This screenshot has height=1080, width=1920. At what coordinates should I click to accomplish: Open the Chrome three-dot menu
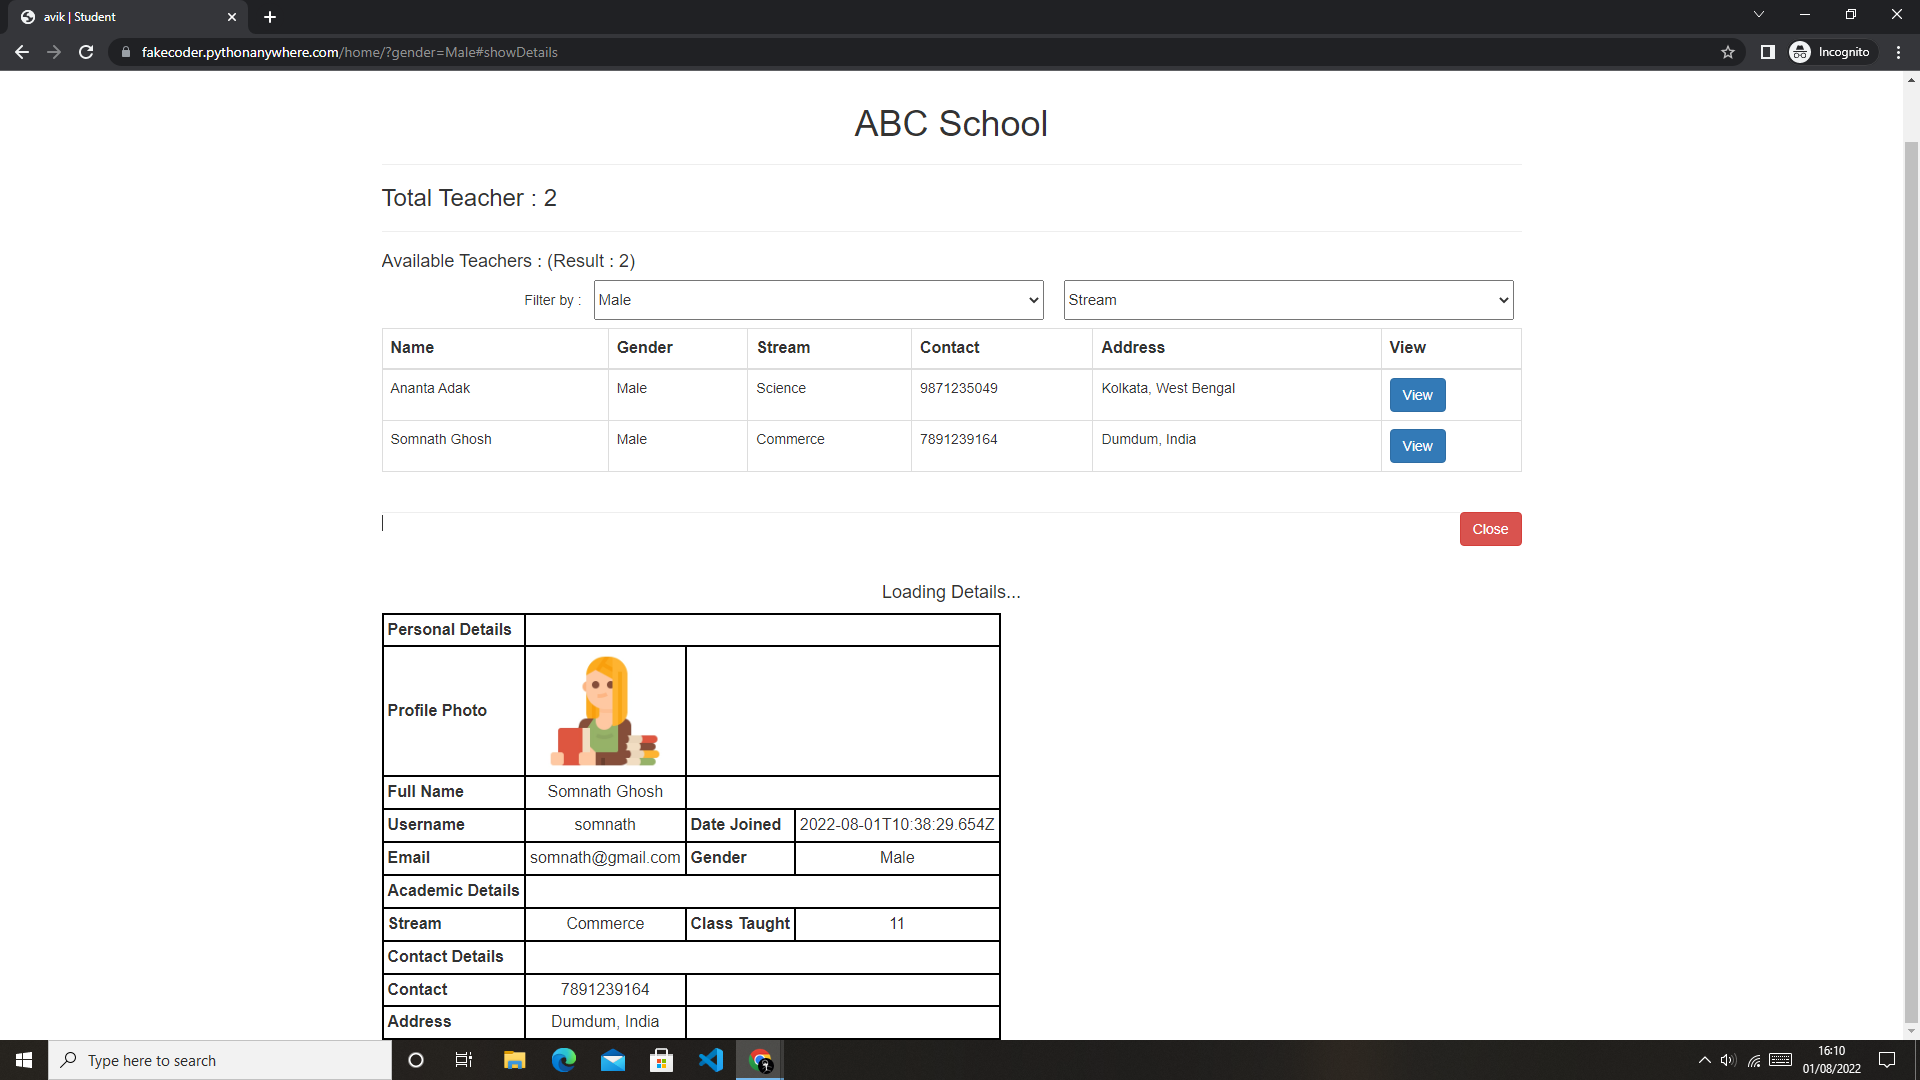click(1898, 52)
